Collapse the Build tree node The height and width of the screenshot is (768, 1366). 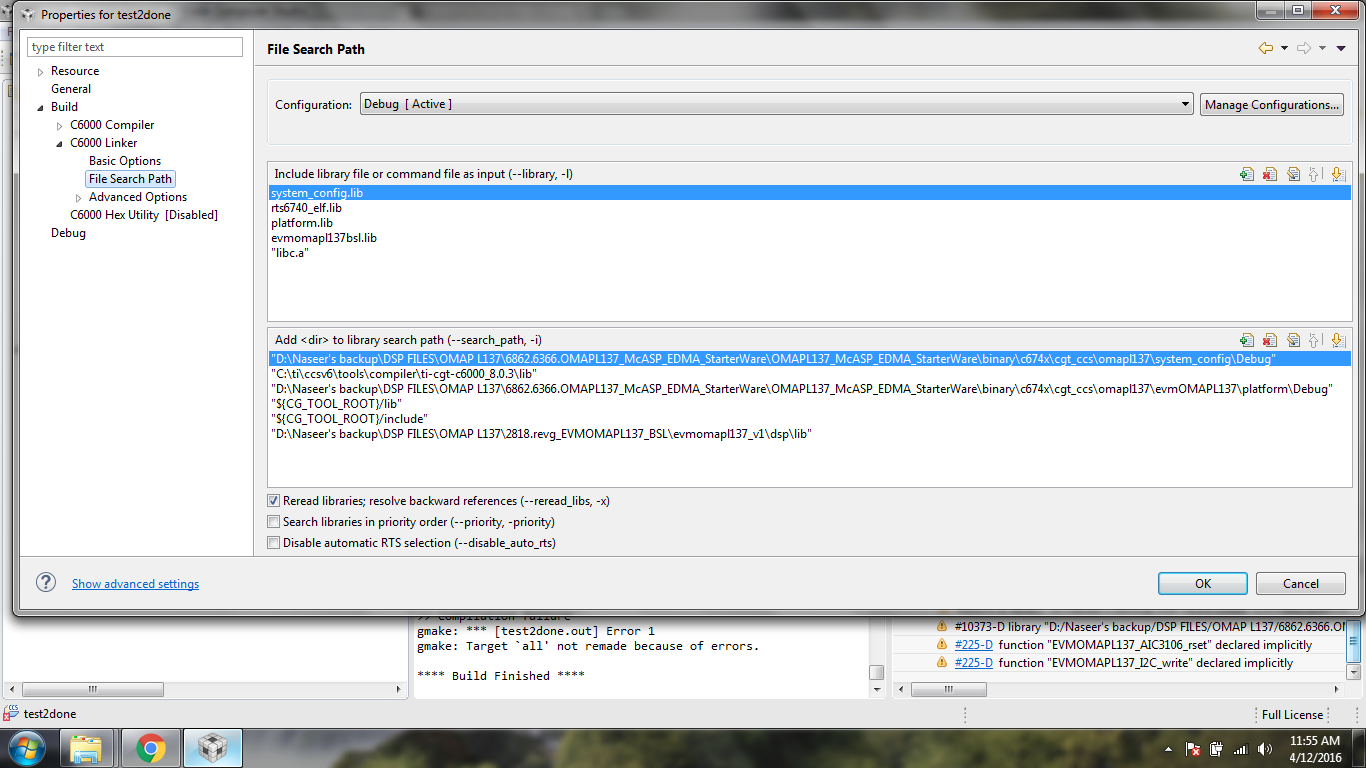41,107
